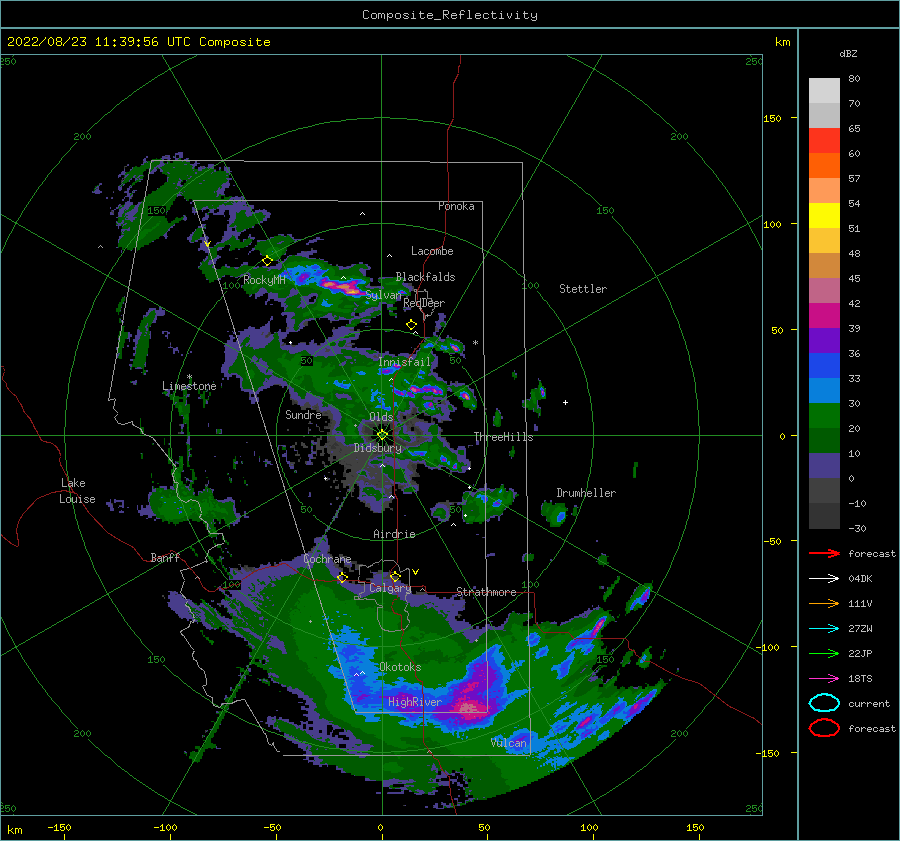Click the red 'forecast' ellipse icon
This screenshot has height=841, width=900.
point(824,728)
